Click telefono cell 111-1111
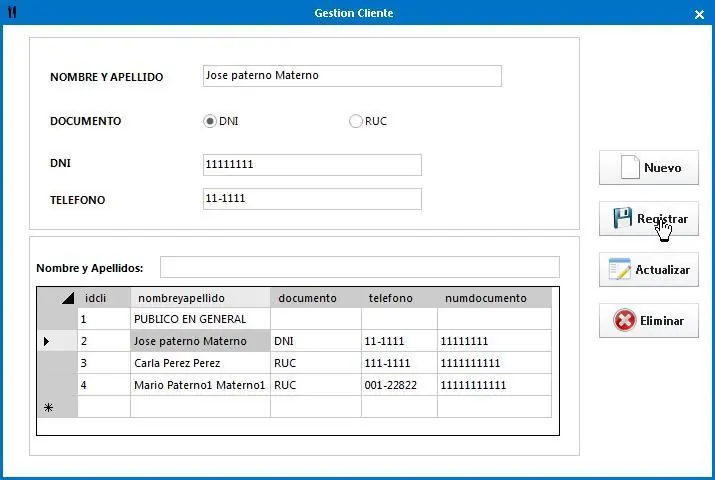This screenshot has height=480, width=715. coord(399,363)
